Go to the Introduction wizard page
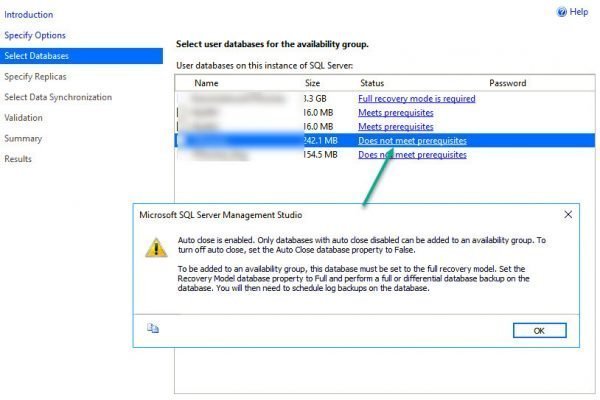The width and height of the screenshot is (600, 400). tap(28, 15)
